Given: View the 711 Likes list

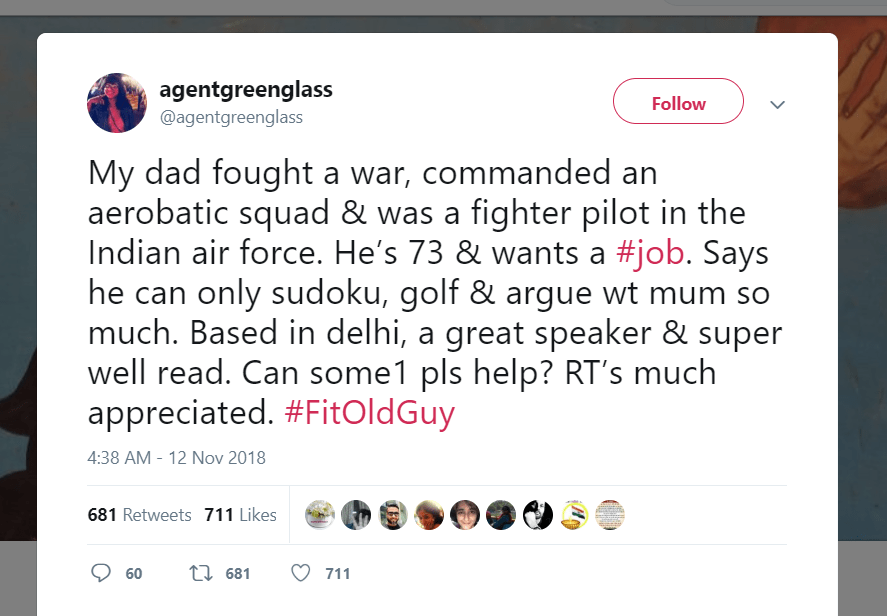Looking at the screenshot, I should click(240, 515).
